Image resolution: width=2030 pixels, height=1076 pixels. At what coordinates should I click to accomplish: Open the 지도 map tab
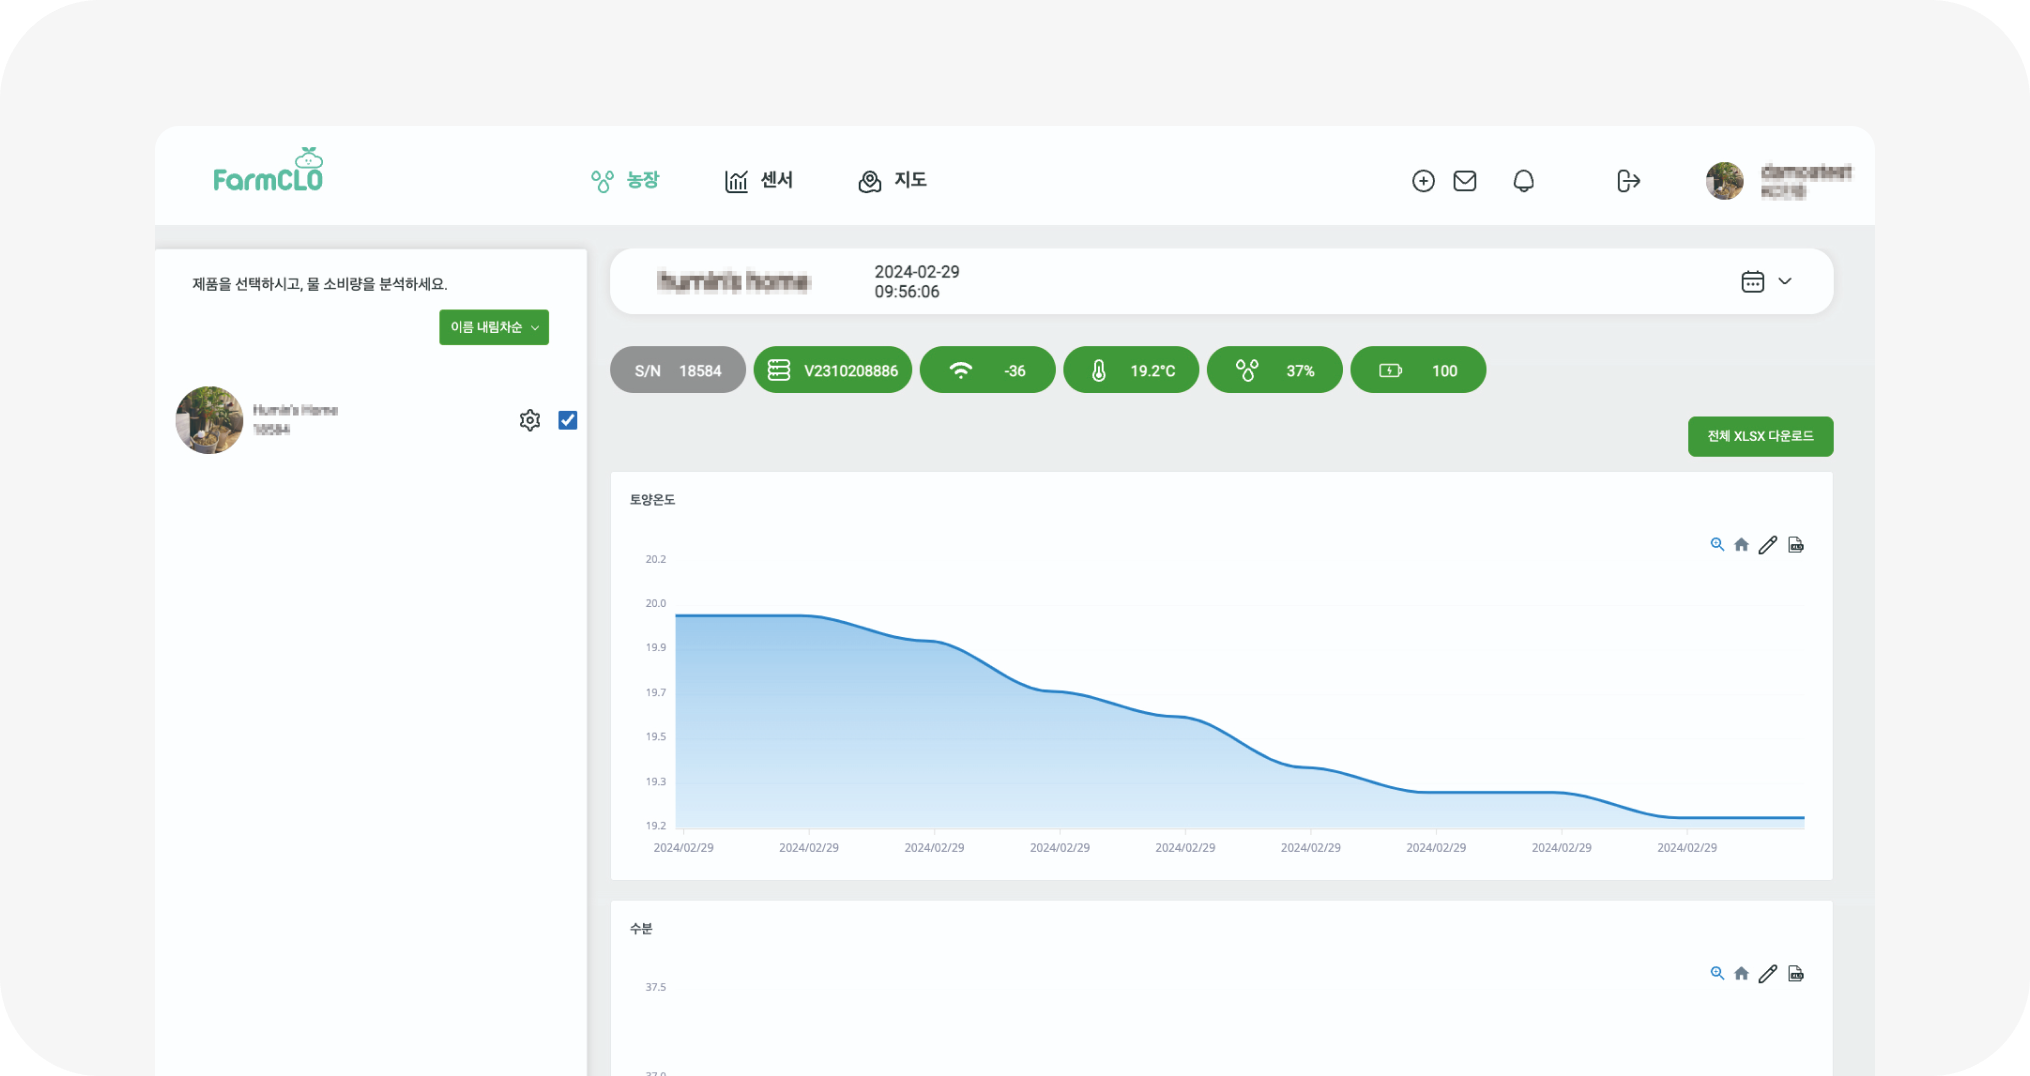(893, 180)
